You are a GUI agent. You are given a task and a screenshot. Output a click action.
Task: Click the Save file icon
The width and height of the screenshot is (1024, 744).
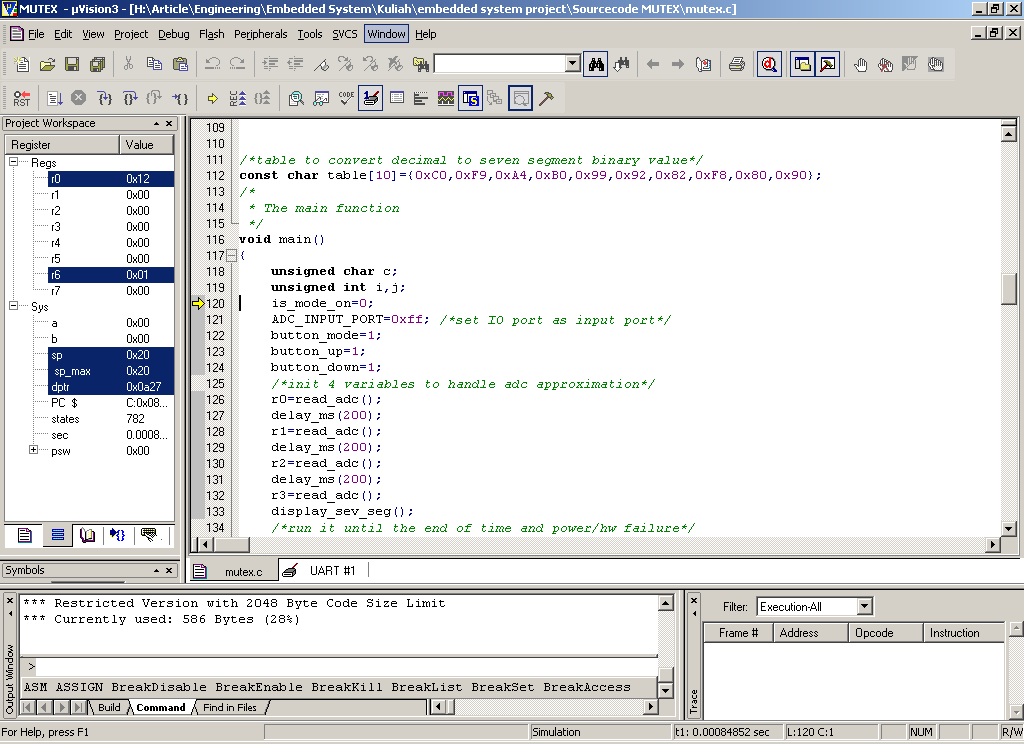[72, 65]
